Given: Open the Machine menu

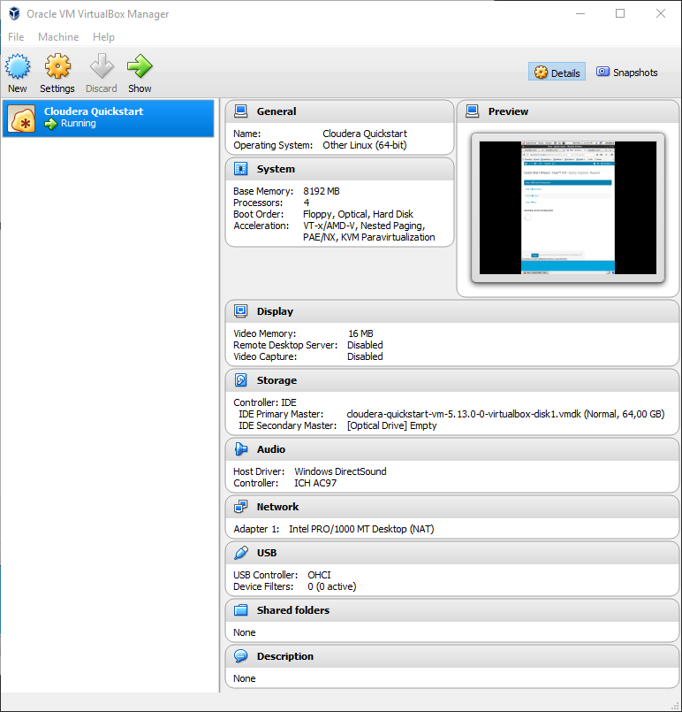Looking at the screenshot, I should pyautogui.click(x=58, y=37).
